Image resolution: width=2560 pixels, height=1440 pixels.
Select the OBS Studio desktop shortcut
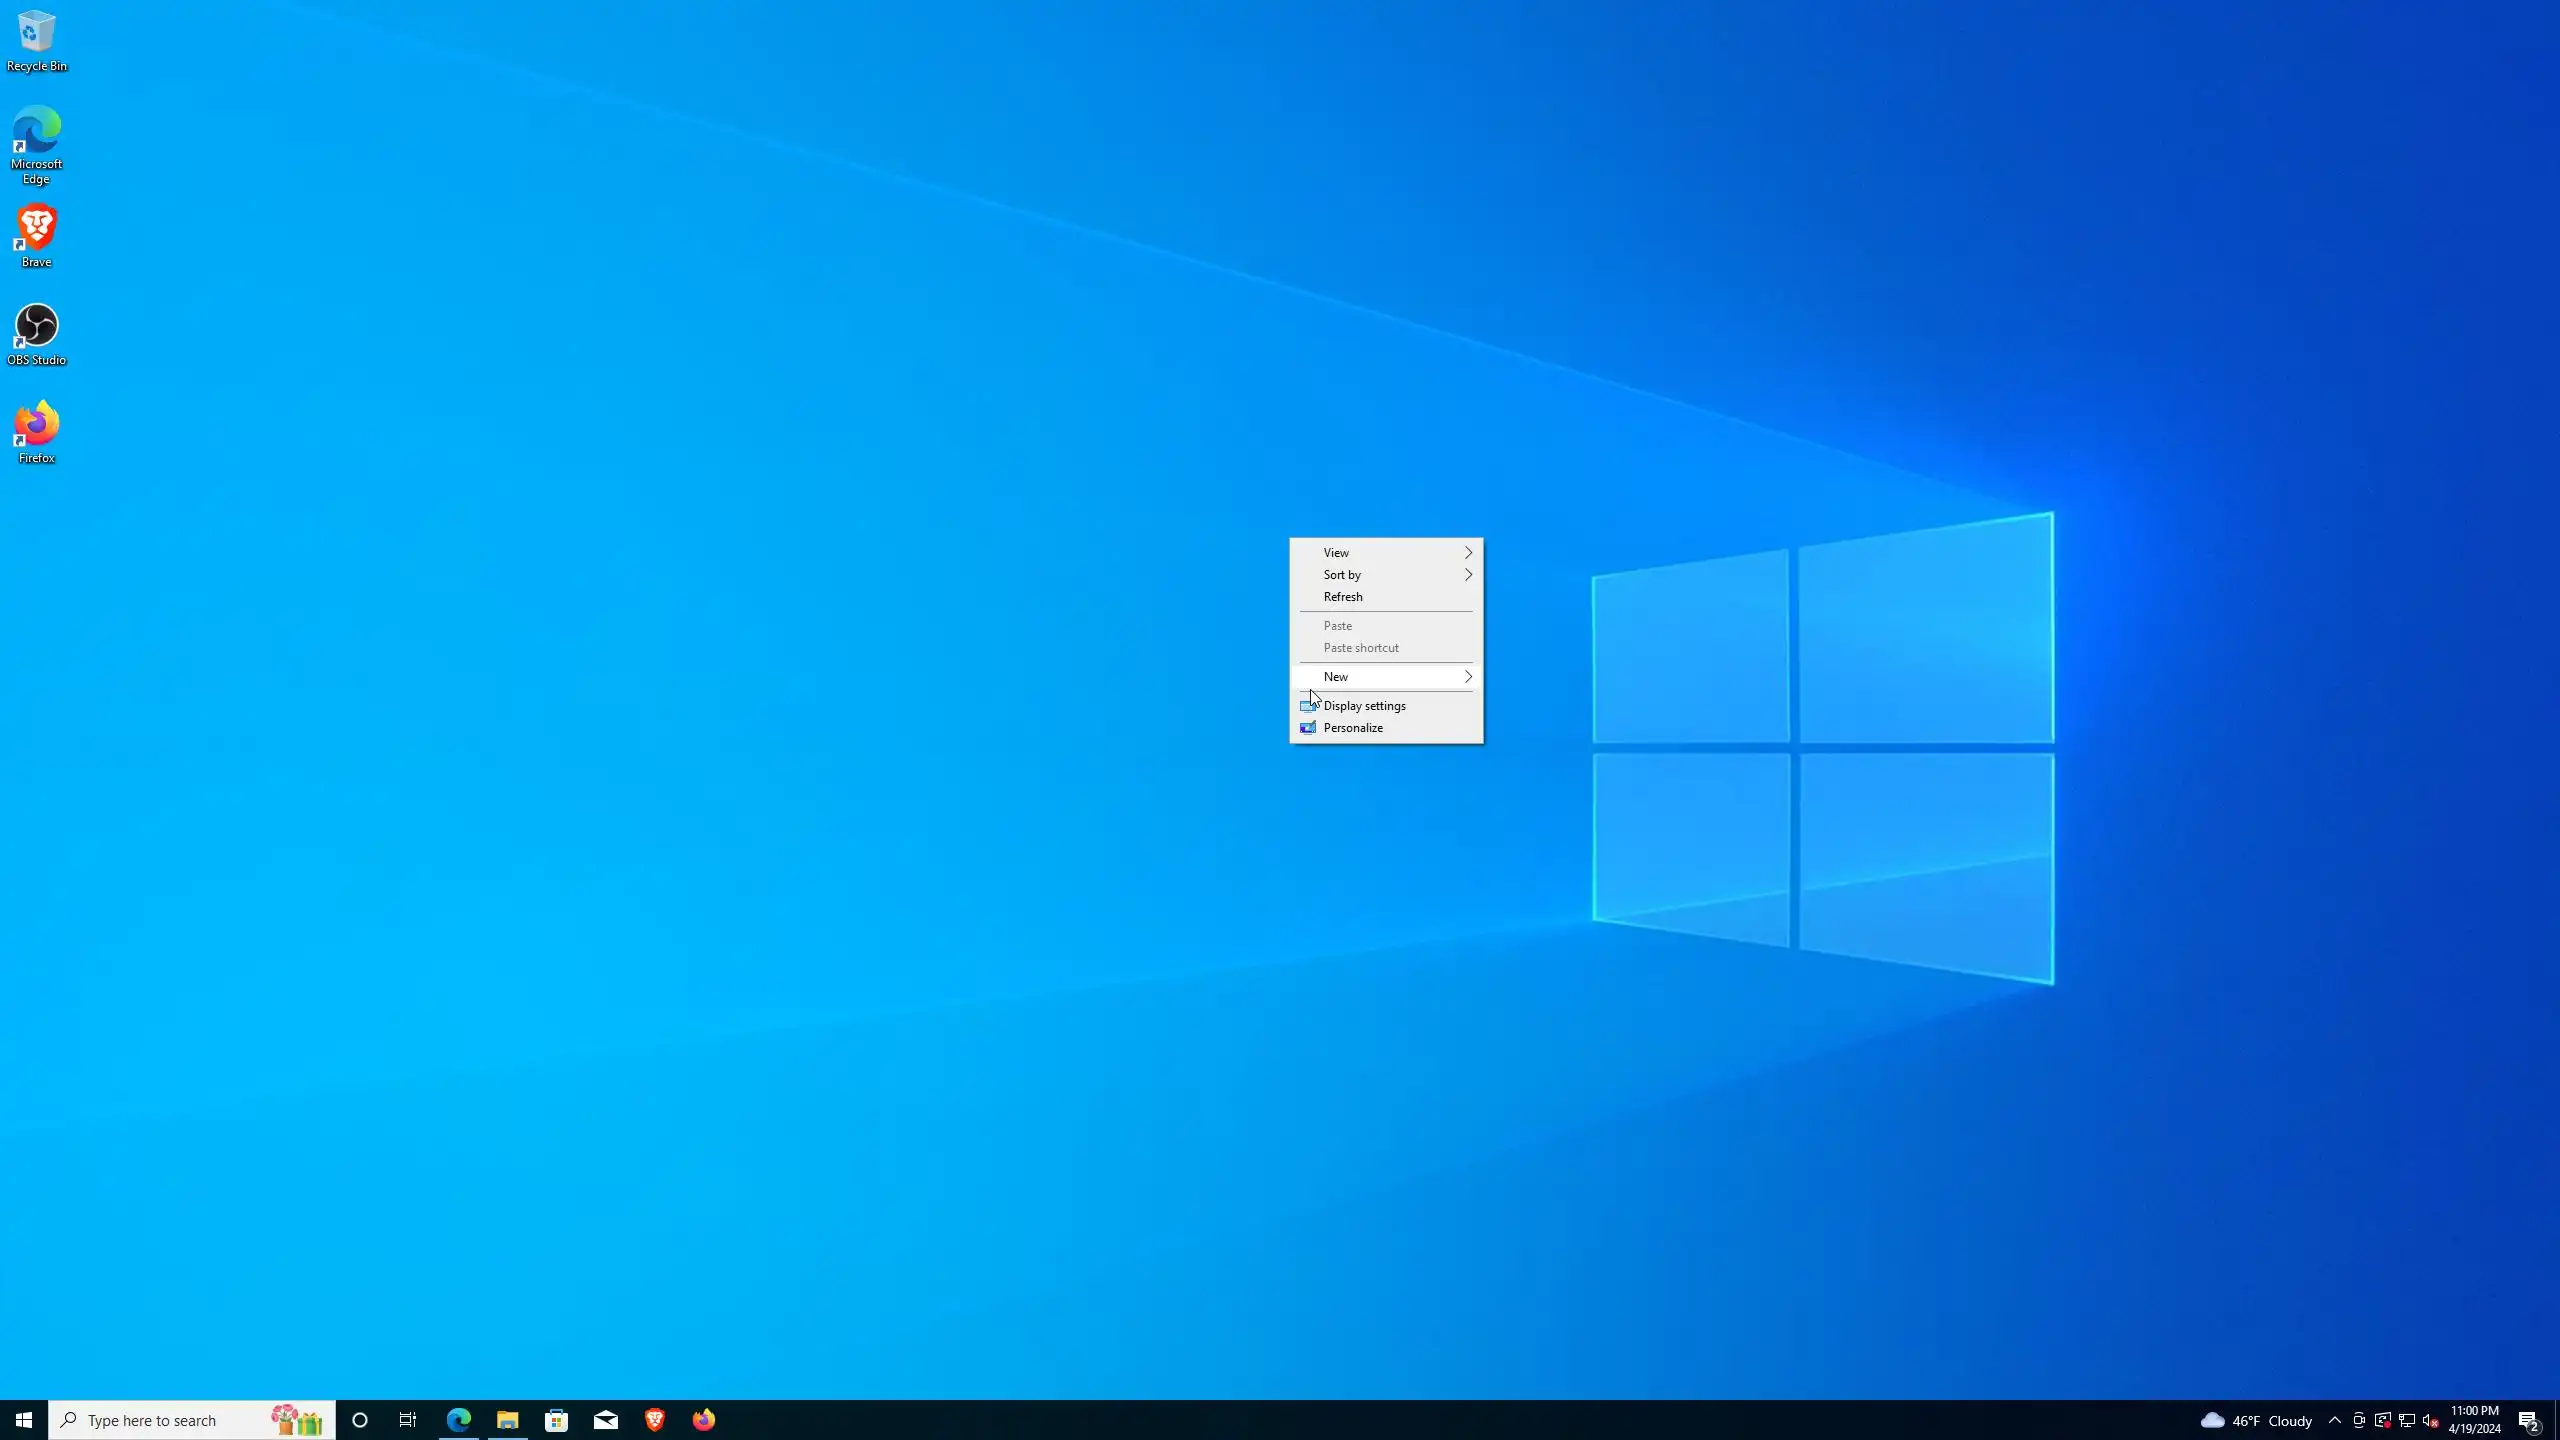coord(36,334)
